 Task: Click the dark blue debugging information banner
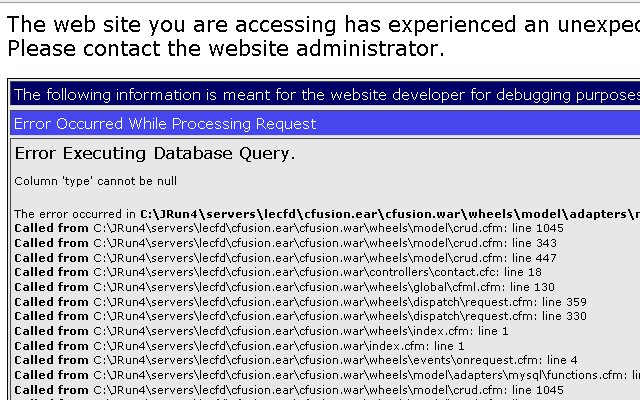[x=325, y=94]
